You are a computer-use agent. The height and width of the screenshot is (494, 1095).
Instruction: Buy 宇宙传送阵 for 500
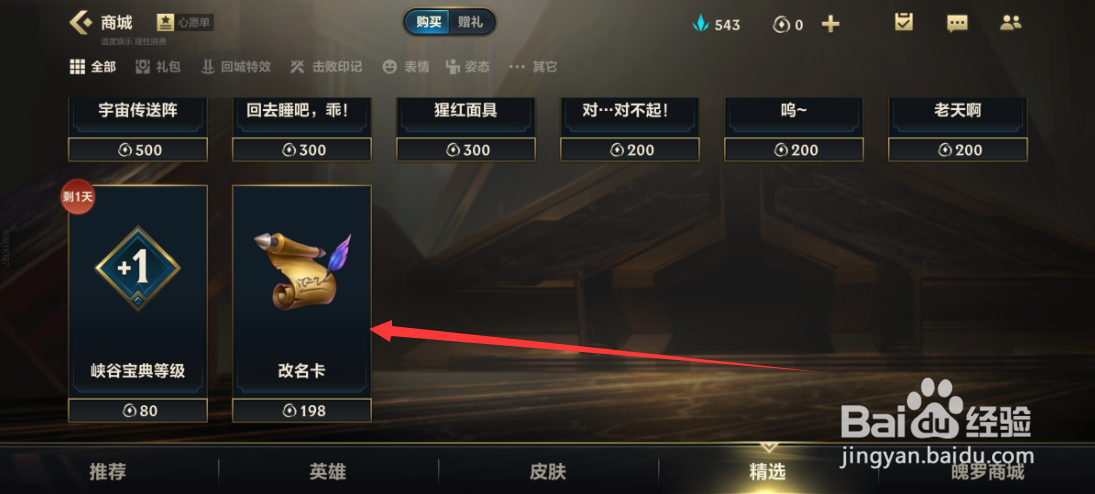138,150
